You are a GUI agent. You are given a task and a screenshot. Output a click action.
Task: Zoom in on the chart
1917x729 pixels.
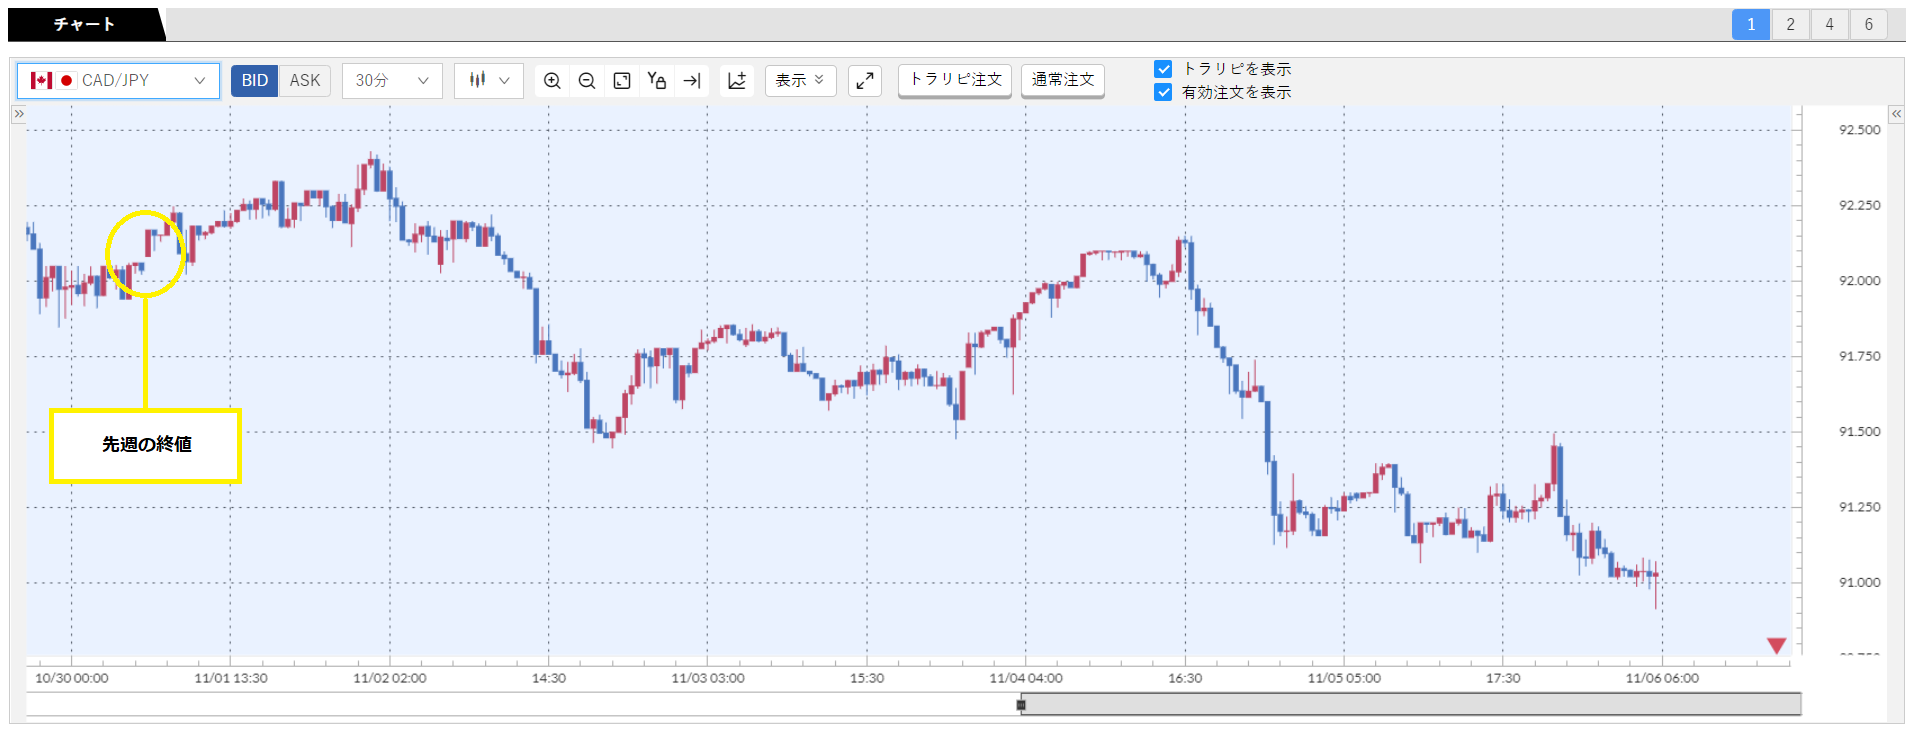click(x=552, y=81)
